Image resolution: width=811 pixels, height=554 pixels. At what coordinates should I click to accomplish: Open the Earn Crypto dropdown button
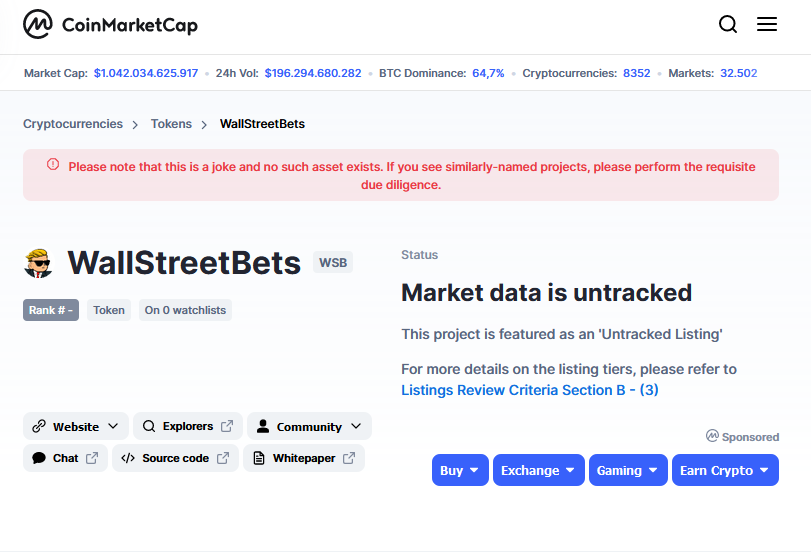(x=725, y=470)
